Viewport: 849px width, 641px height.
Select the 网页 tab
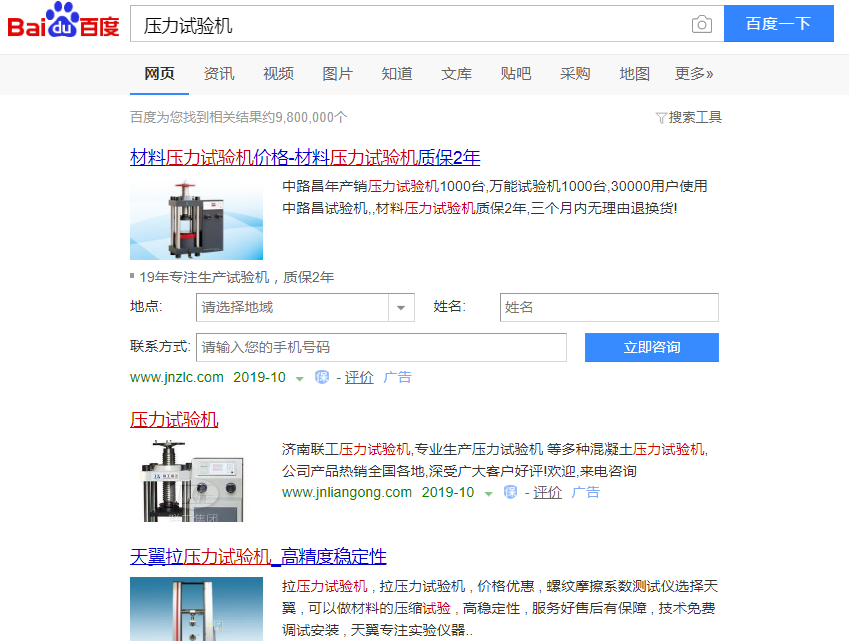tap(159, 74)
